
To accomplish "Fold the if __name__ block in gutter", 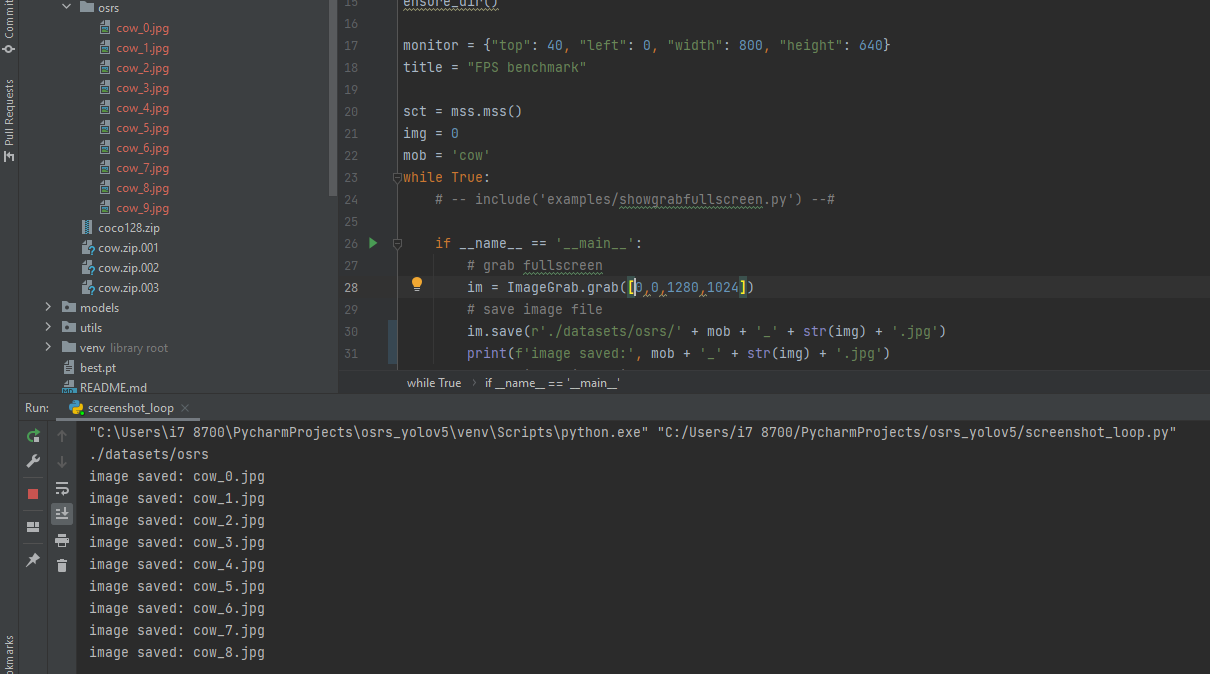I will click(x=397, y=243).
